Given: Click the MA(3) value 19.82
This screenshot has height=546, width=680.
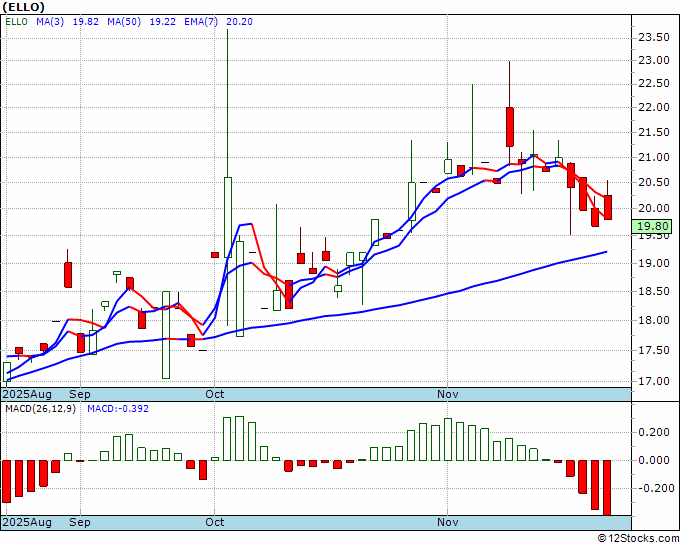Looking at the screenshot, I should (85, 22).
